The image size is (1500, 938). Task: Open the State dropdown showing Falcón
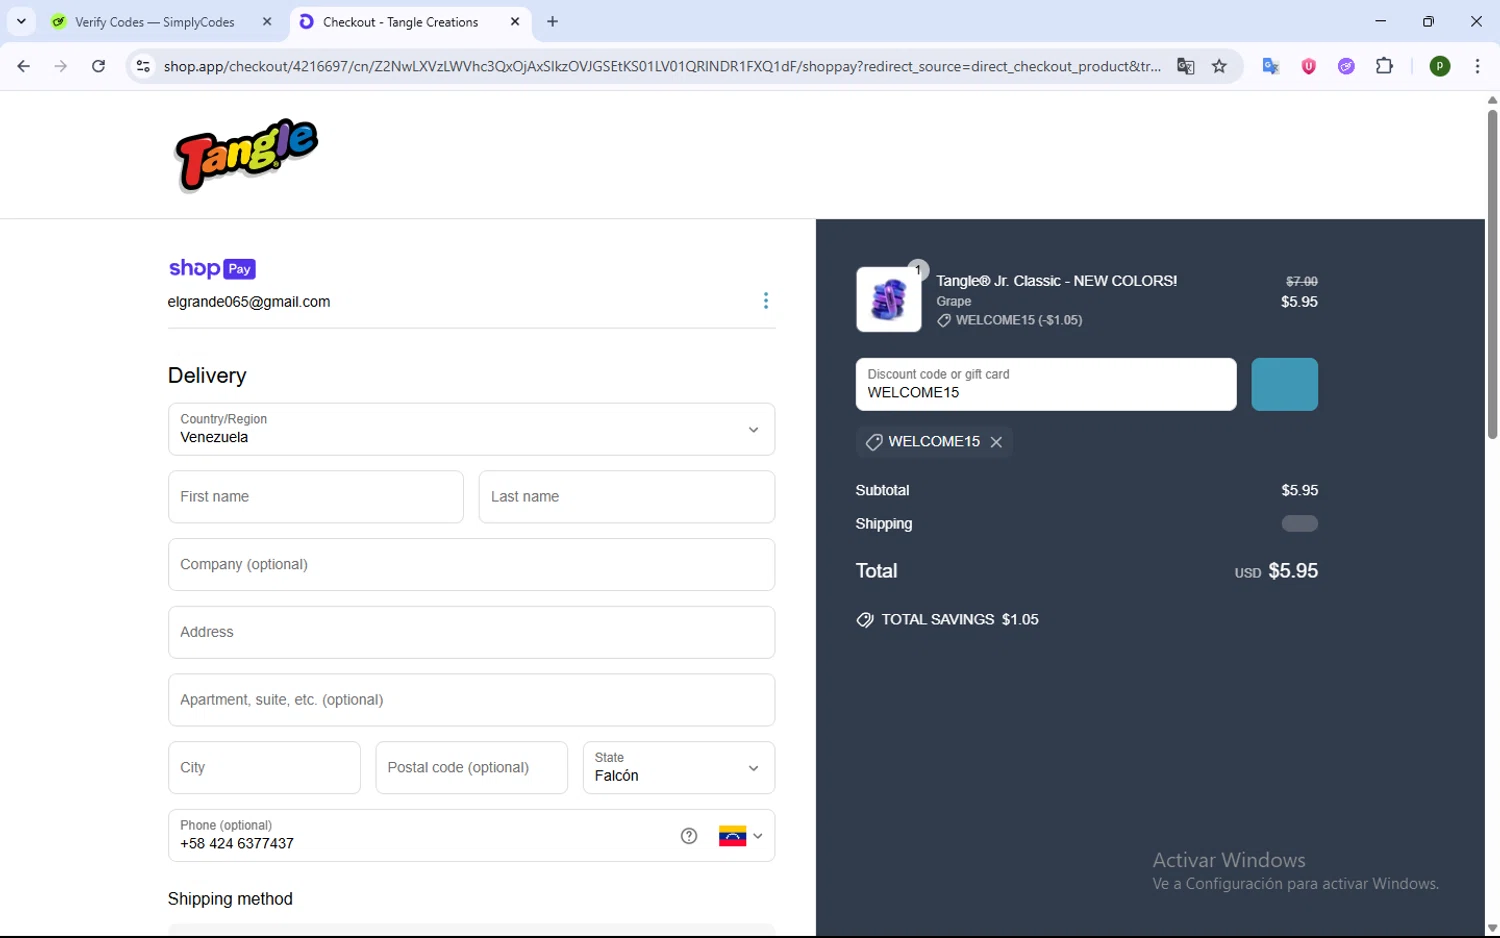(x=679, y=768)
